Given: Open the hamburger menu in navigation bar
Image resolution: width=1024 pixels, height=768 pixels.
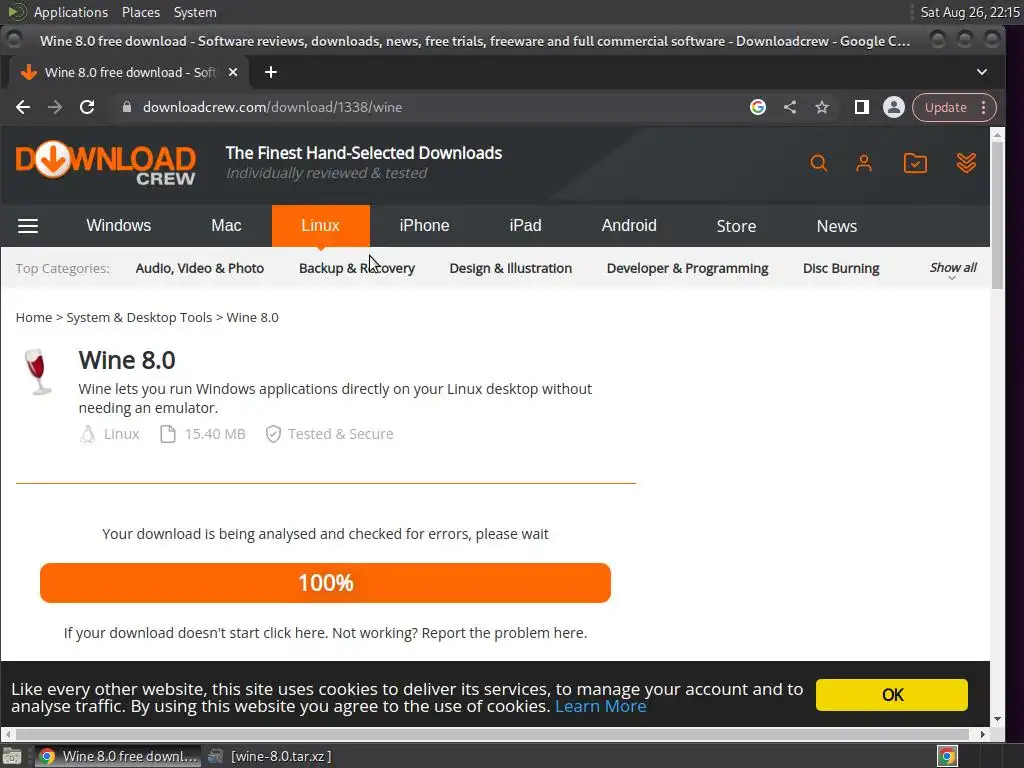Looking at the screenshot, I should pos(27,226).
